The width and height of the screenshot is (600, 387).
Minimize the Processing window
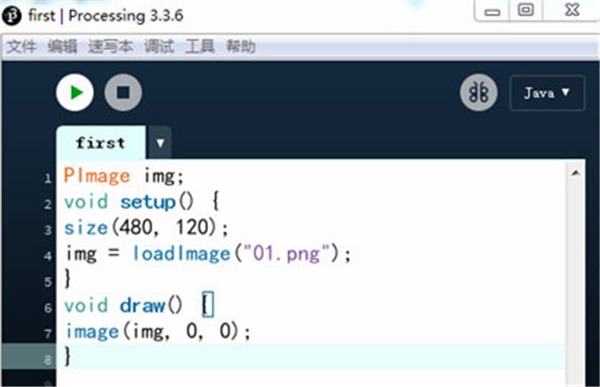(492, 11)
